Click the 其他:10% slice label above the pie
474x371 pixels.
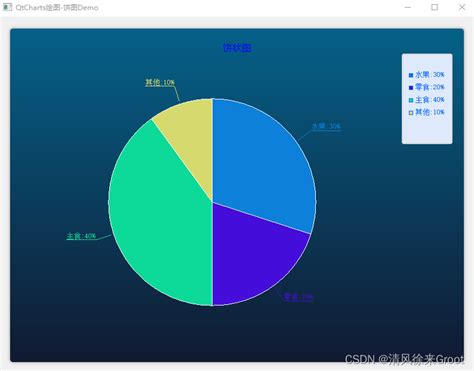(160, 82)
